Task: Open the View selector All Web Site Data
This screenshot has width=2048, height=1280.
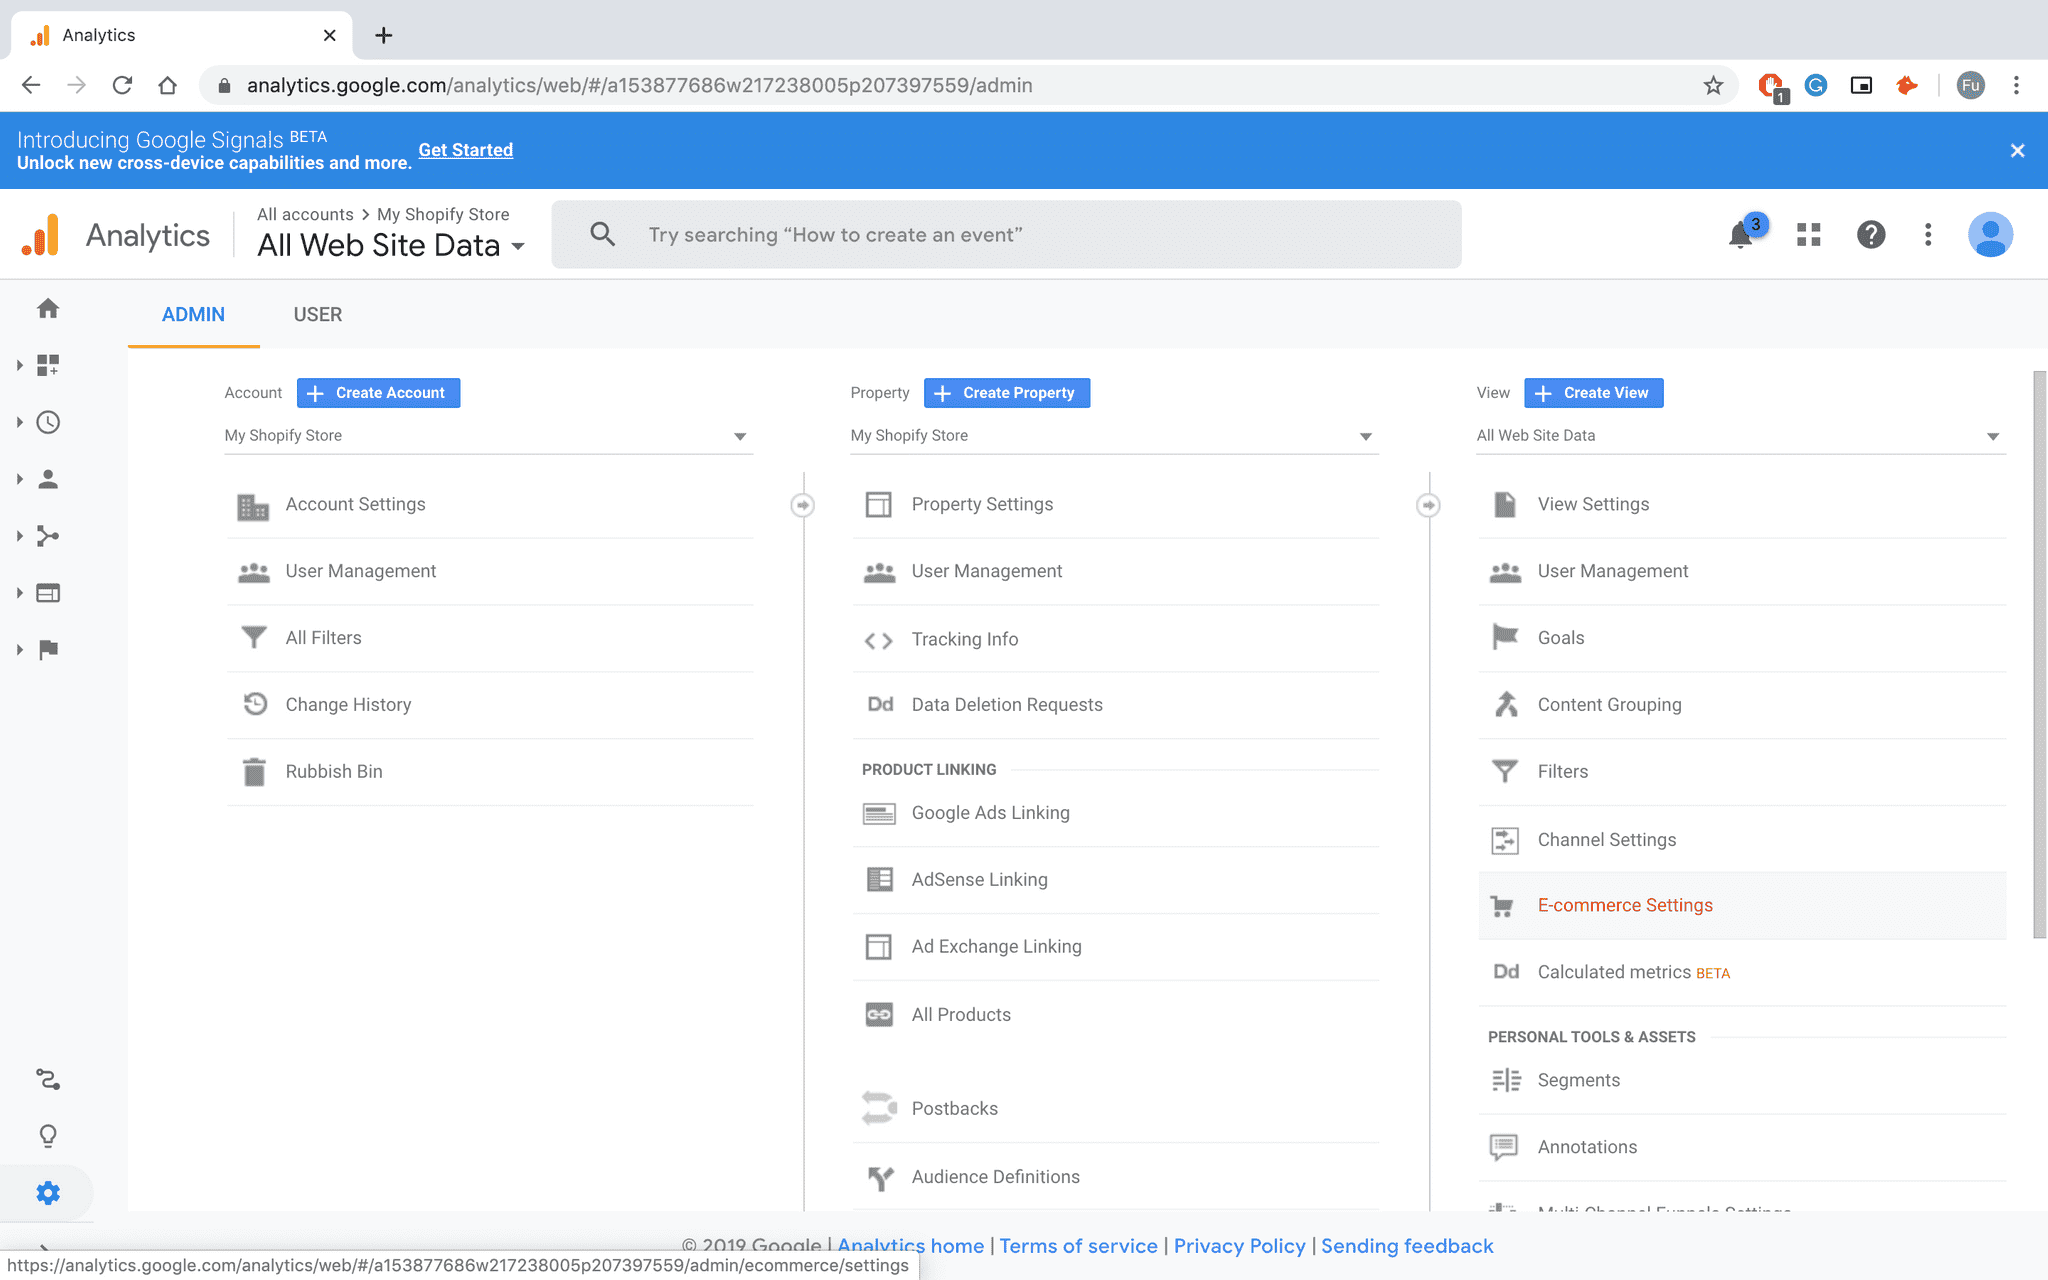Action: 1740,436
